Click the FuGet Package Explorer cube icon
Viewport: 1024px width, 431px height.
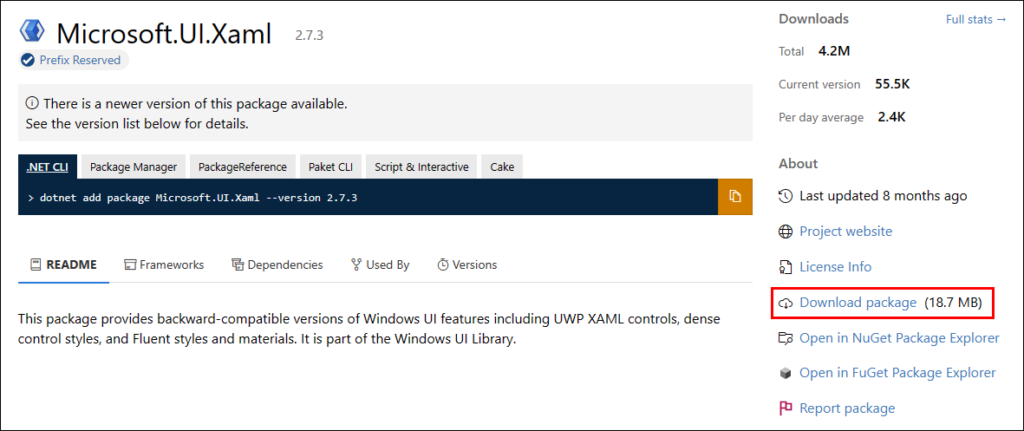pos(785,373)
